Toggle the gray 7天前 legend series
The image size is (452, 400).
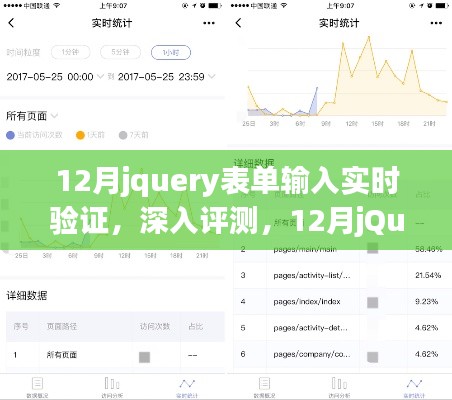click(x=134, y=135)
